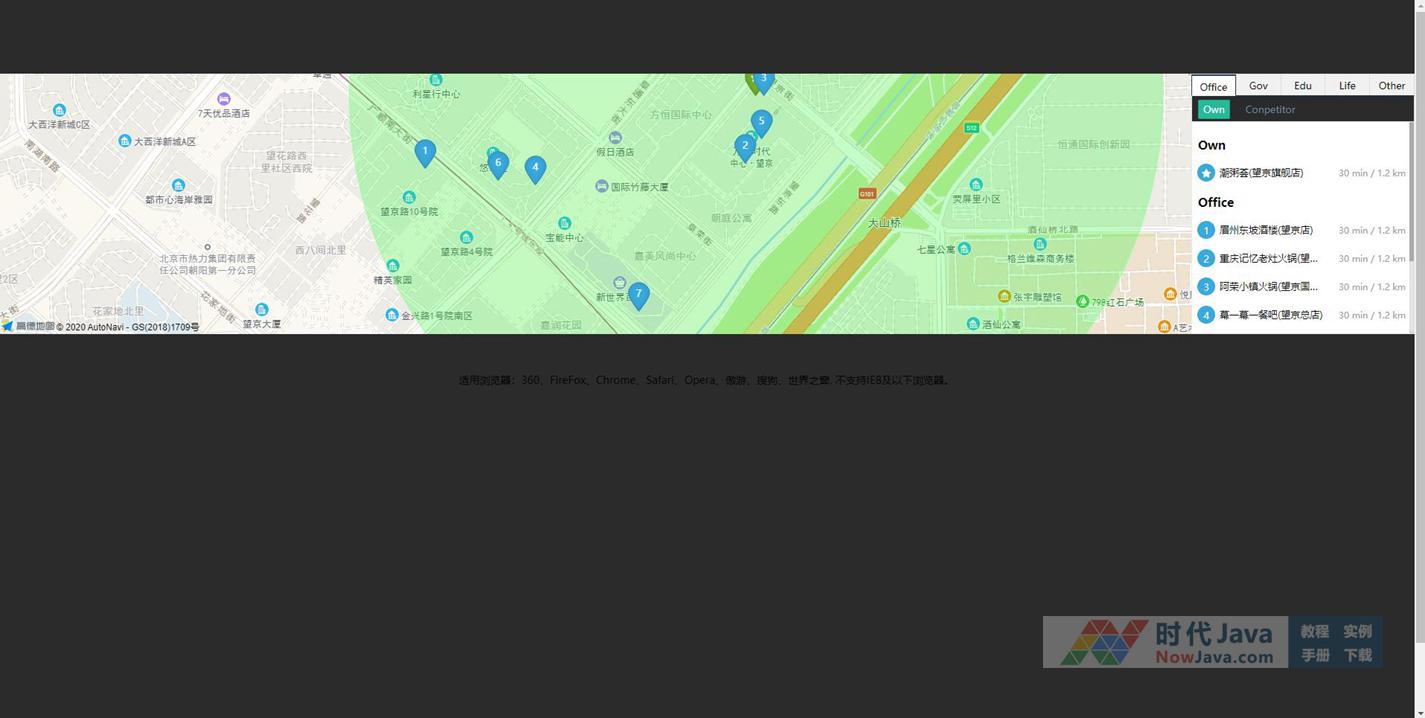Click map marker number 1
1425x718 pixels.
425,152
